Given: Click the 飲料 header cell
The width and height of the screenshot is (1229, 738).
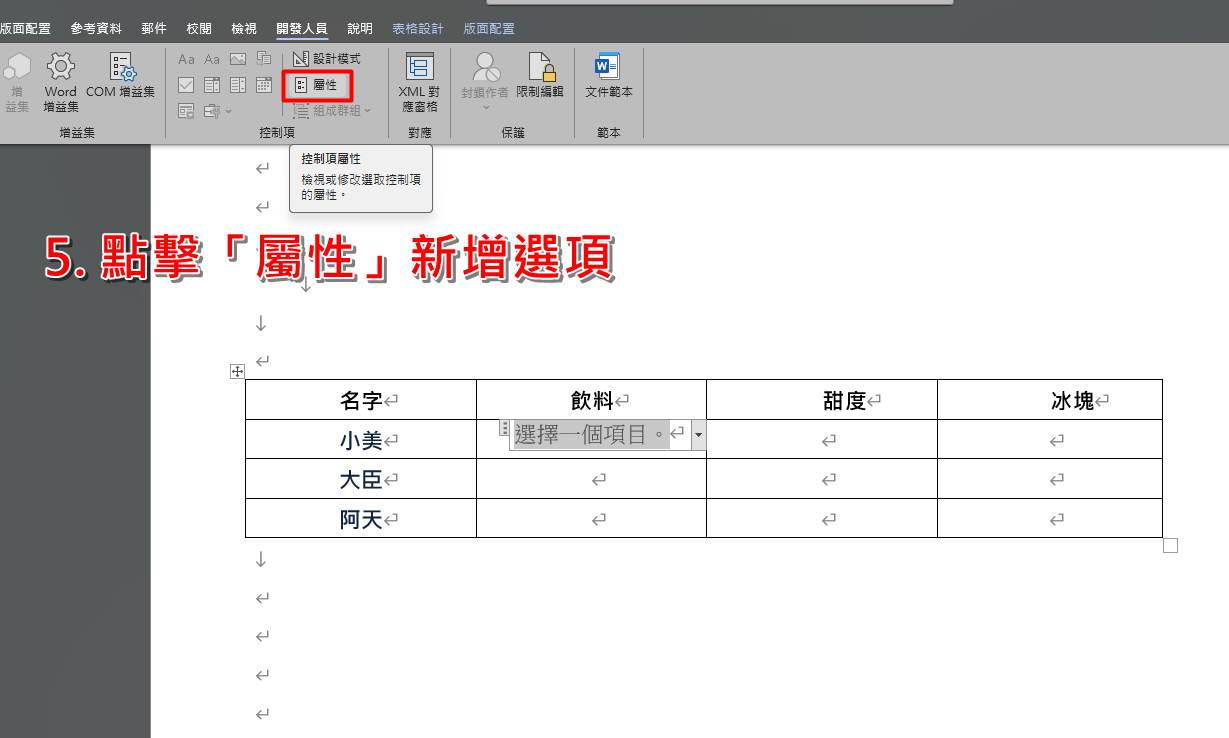Looking at the screenshot, I should 591,400.
